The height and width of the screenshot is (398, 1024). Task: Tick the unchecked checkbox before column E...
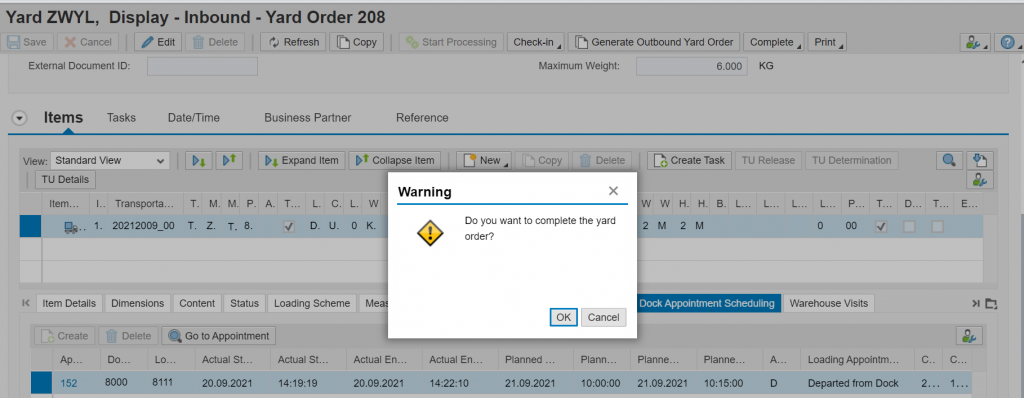[937, 227]
